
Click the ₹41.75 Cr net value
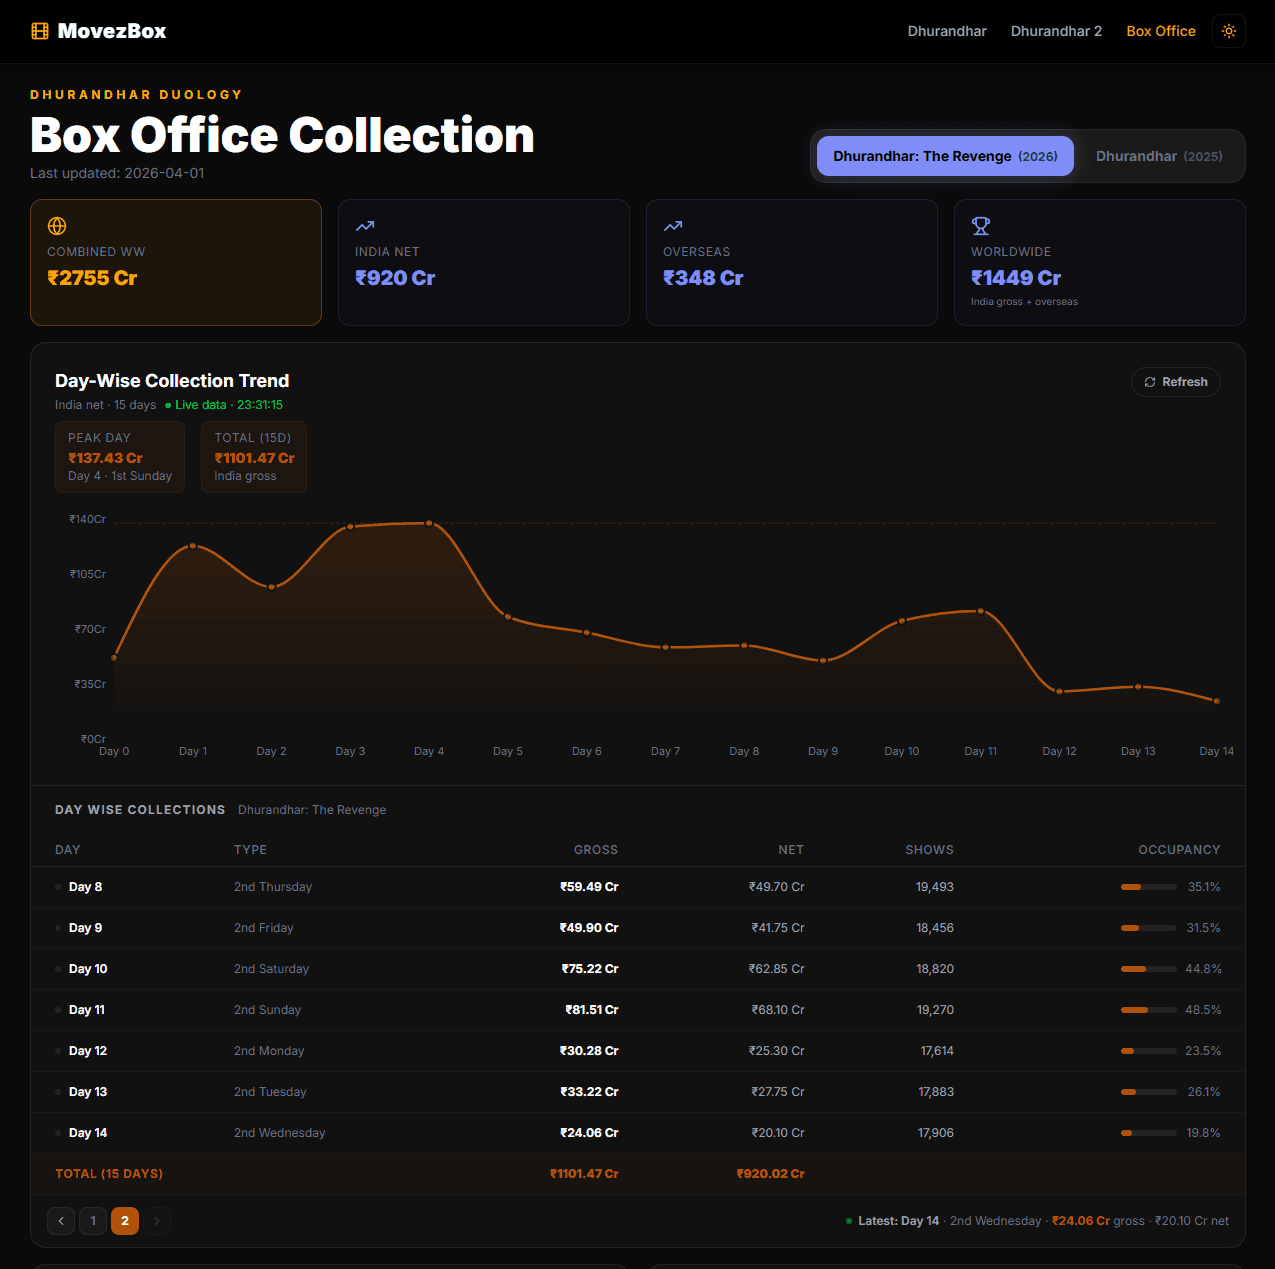click(x=778, y=928)
